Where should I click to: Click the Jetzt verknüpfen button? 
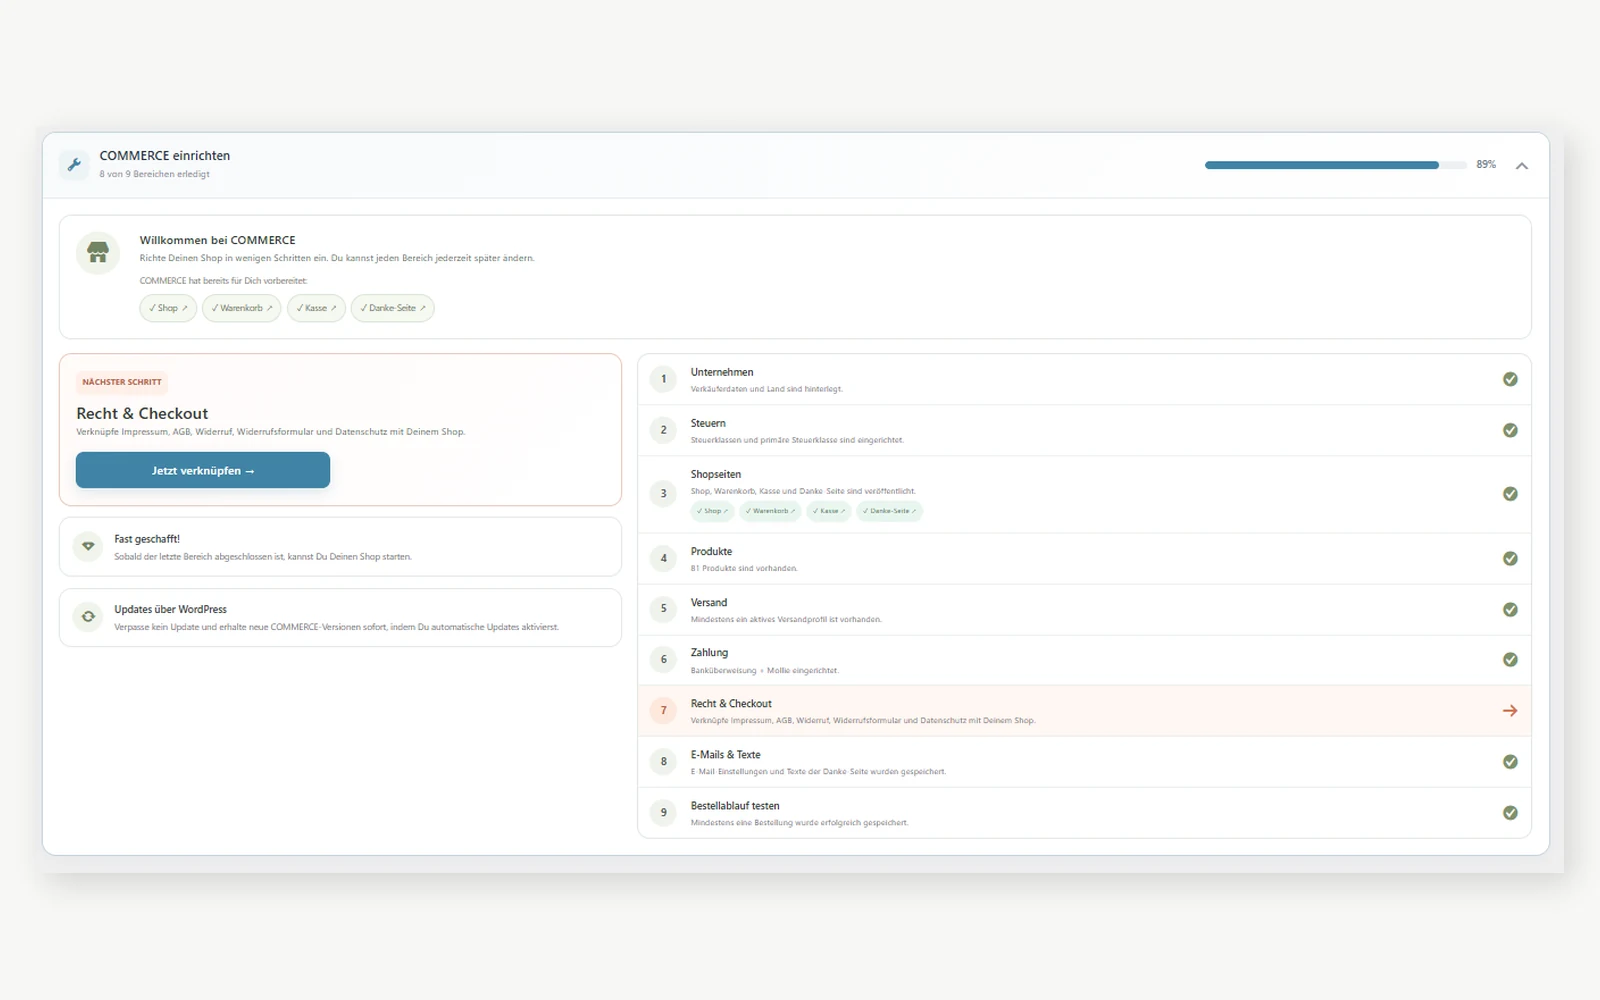203,470
